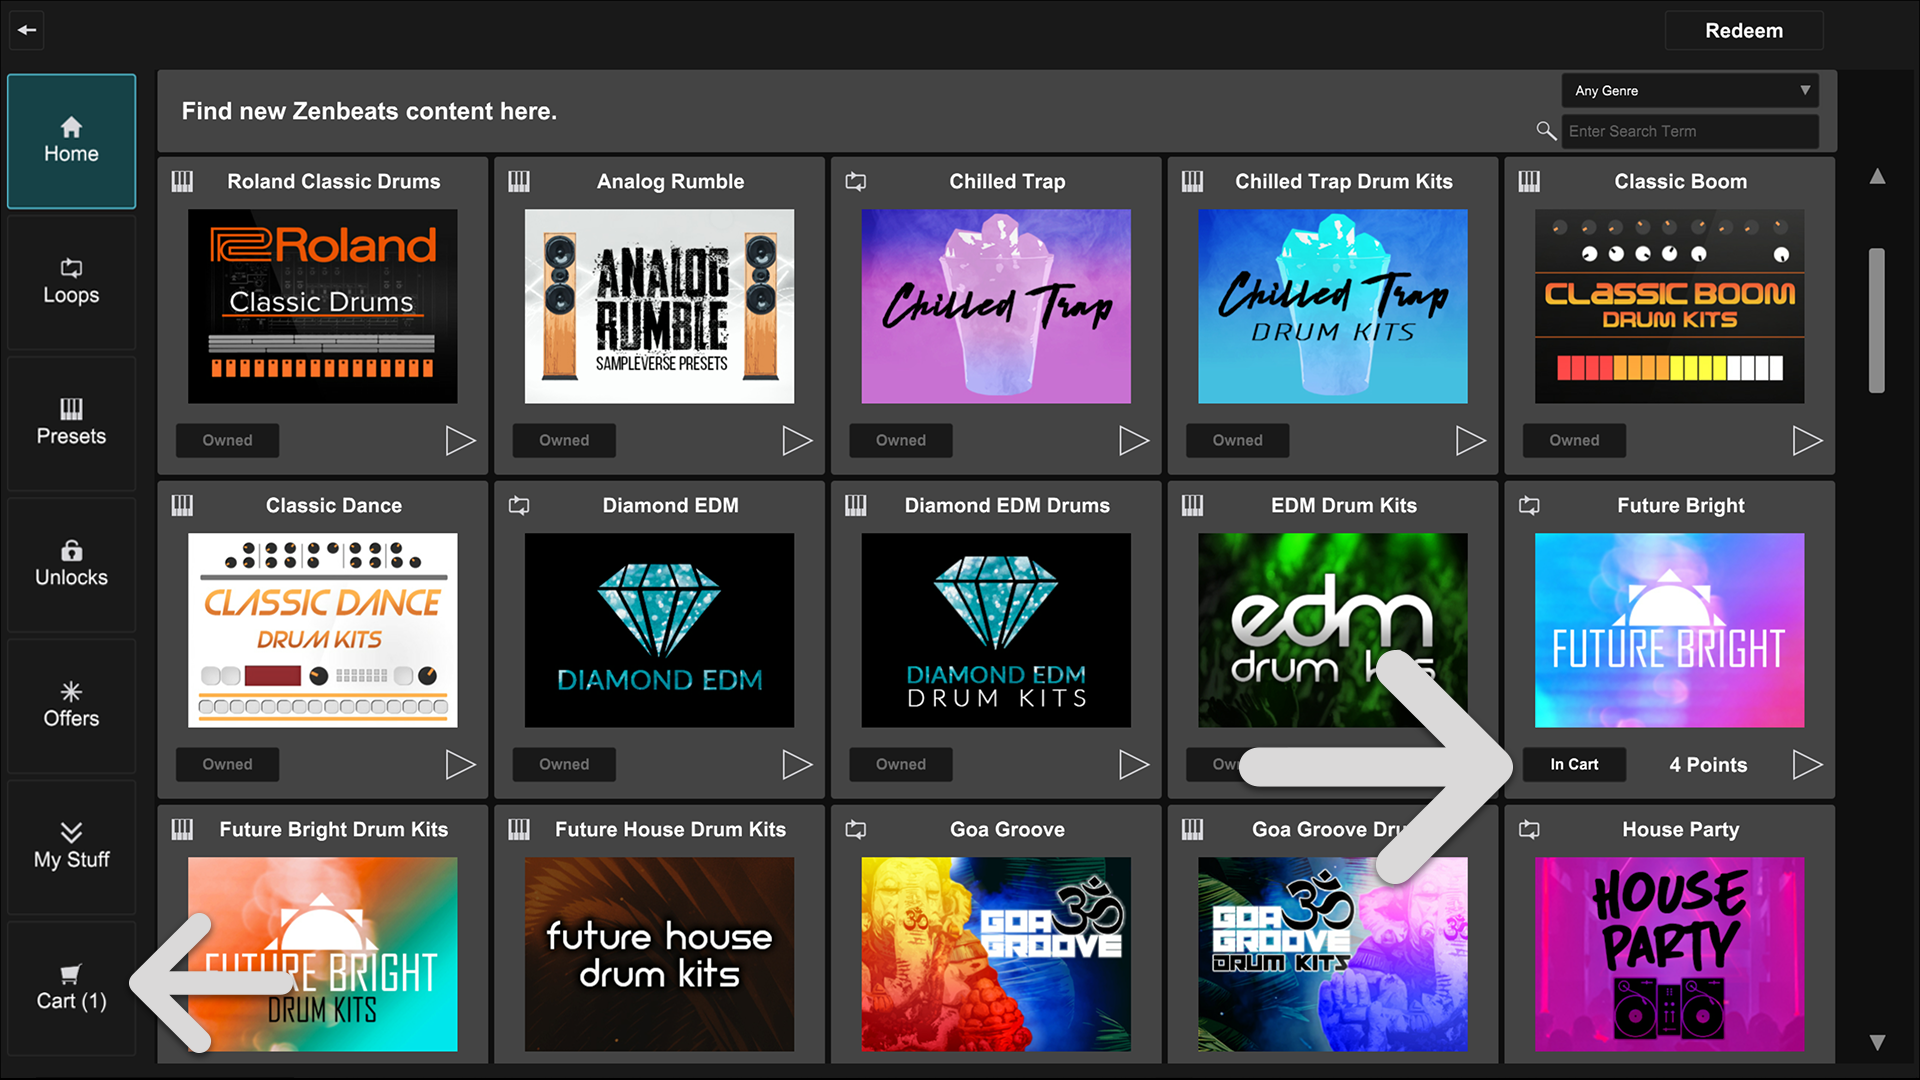The width and height of the screenshot is (1920, 1080).
Task: Open the Chilled Trap cover art
Action: (996, 306)
